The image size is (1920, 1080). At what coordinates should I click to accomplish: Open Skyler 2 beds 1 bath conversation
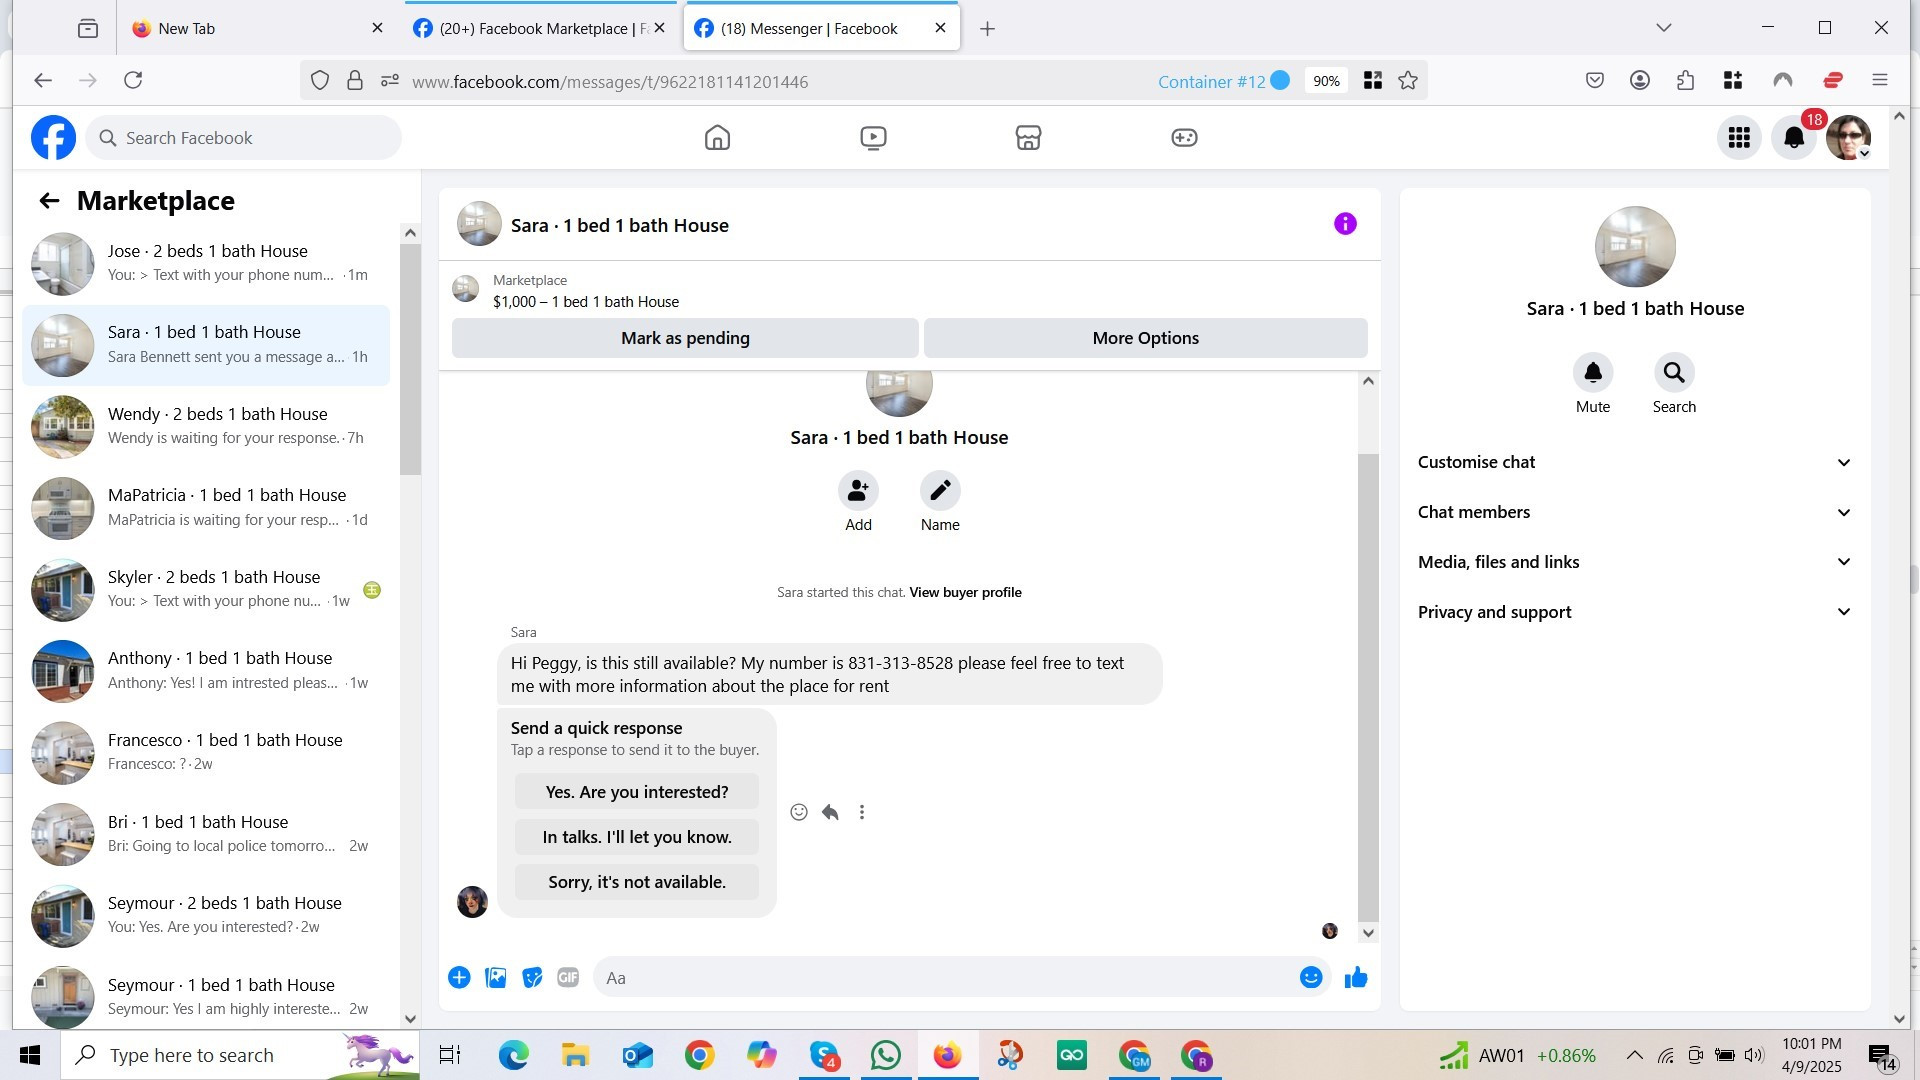click(x=206, y=590)
